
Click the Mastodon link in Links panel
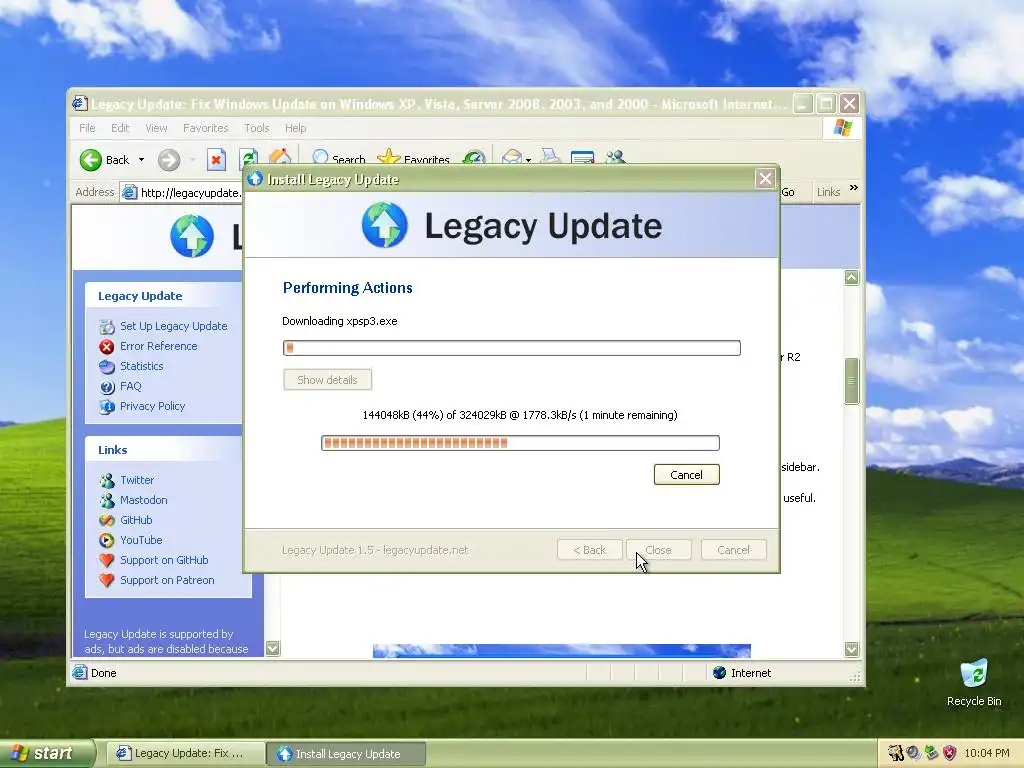[x=144, y=500]
